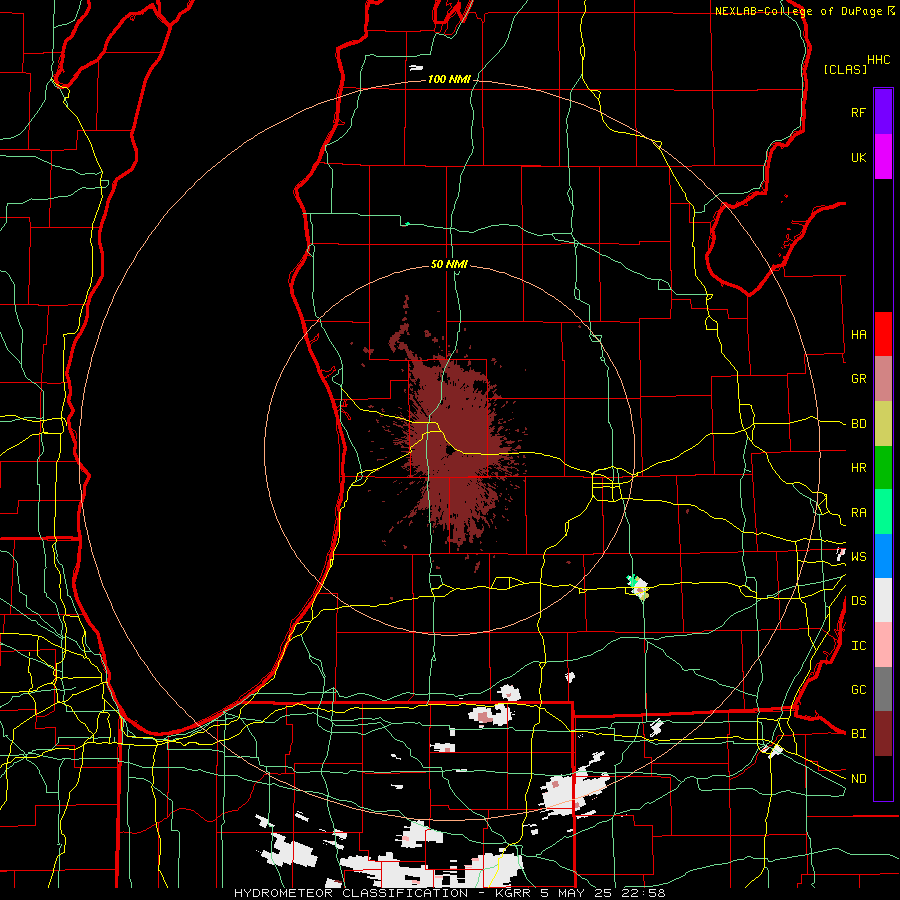Click the RF legend label
The image size is (900, 900).
859,112
